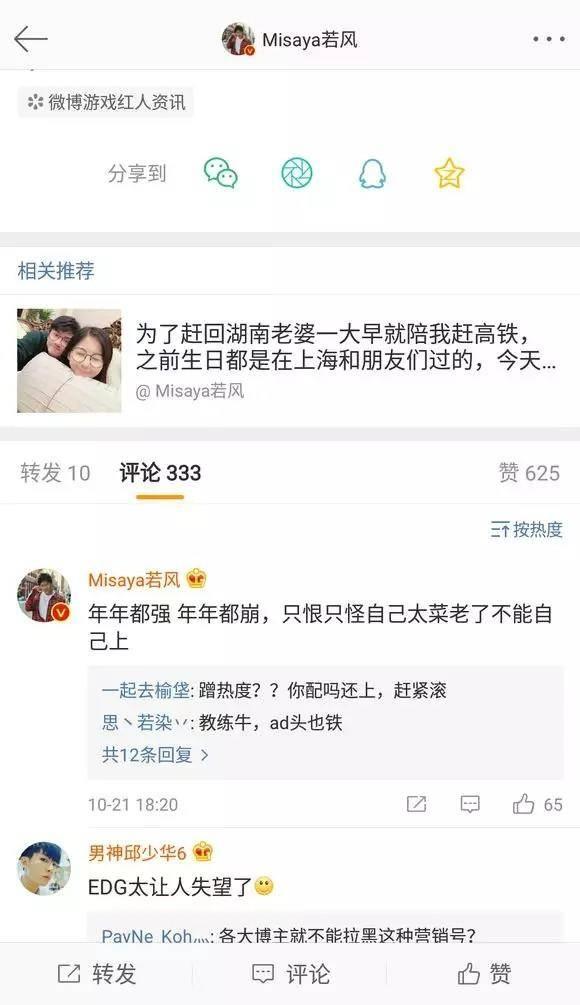Share to WeChat icon
Image resolution: width=580 pixels, height=1005 pixels.
(x=220, y=173)
